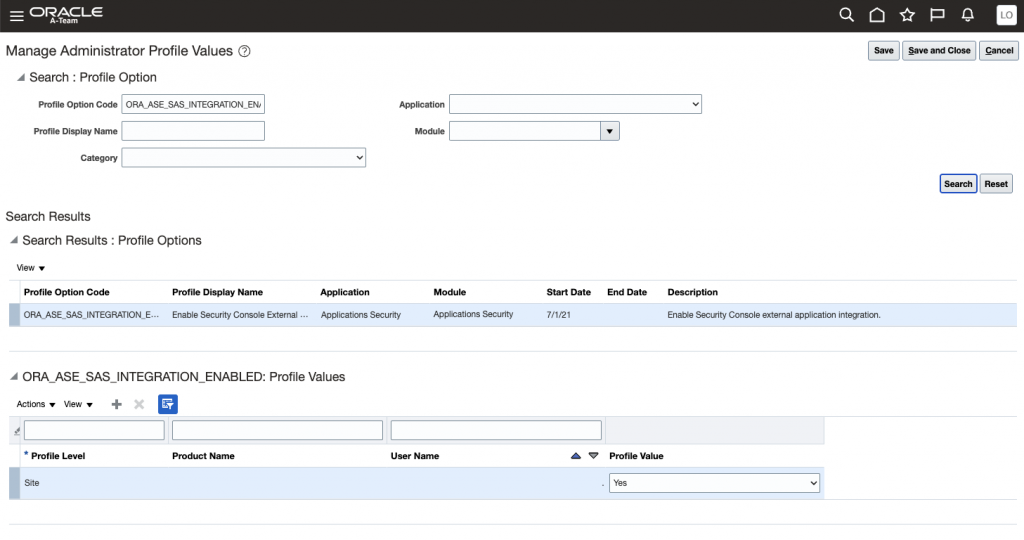This screenshot has height=540, width=1024.
Task: Sort User Name column ascending
Action: (x=575, y=456)
